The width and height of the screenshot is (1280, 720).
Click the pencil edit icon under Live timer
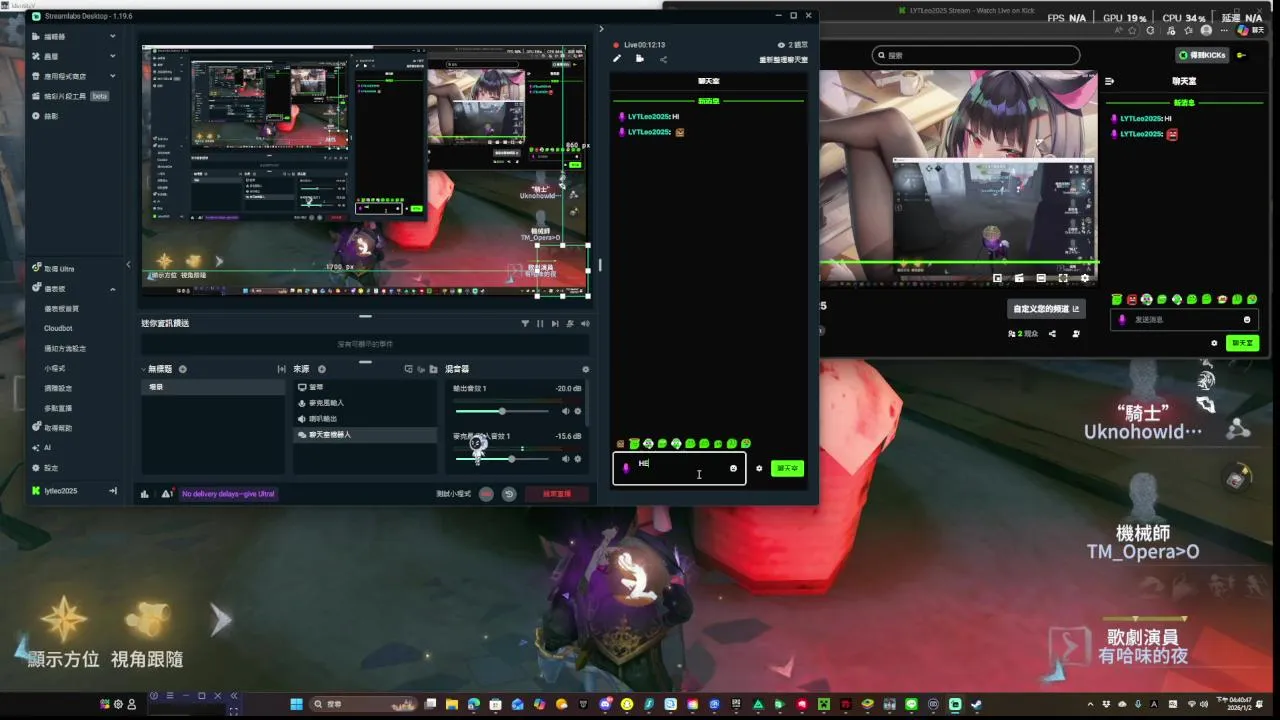[x=617, y=59]
